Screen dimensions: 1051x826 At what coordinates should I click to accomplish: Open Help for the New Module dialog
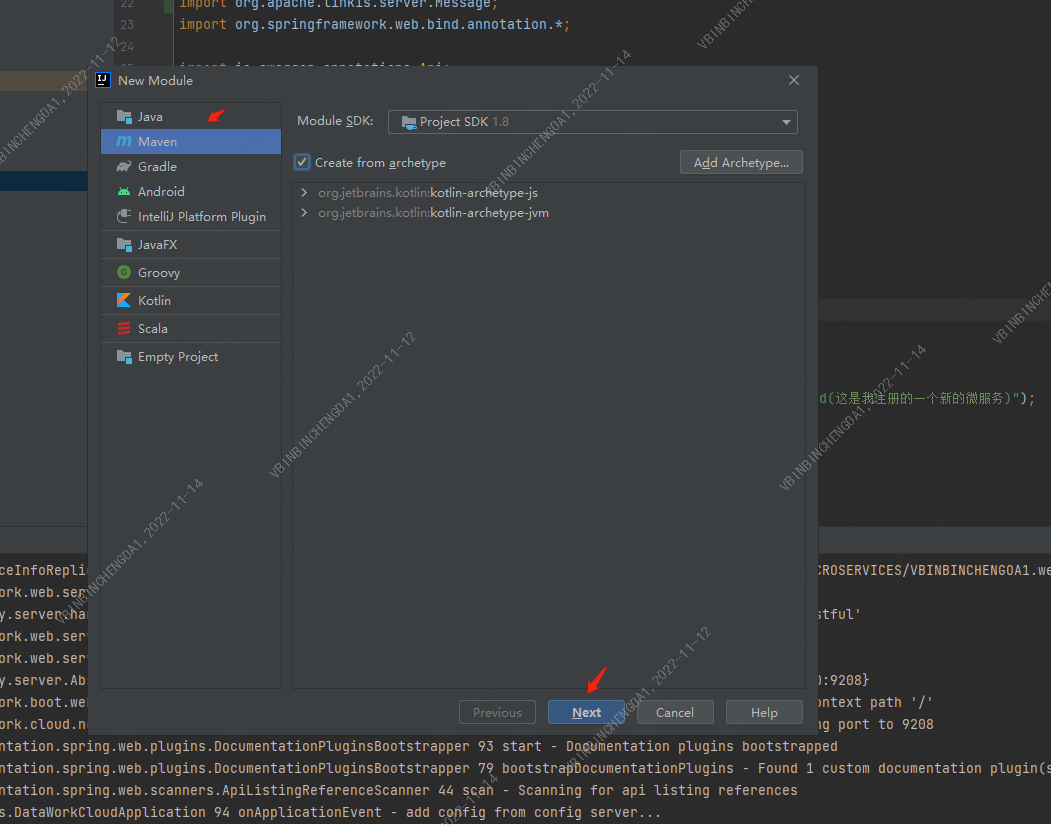pyautogui.click(x=764, y=712)
